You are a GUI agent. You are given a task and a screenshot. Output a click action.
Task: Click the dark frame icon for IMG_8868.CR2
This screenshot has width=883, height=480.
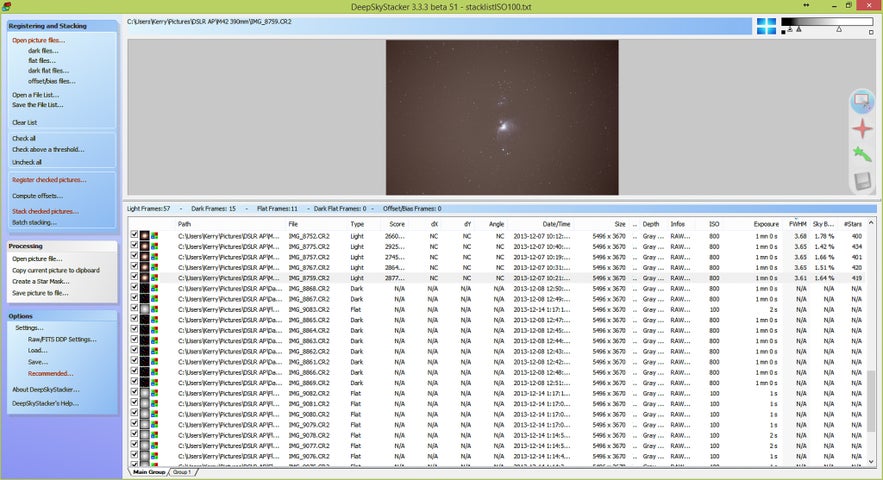tap(145, 288)
